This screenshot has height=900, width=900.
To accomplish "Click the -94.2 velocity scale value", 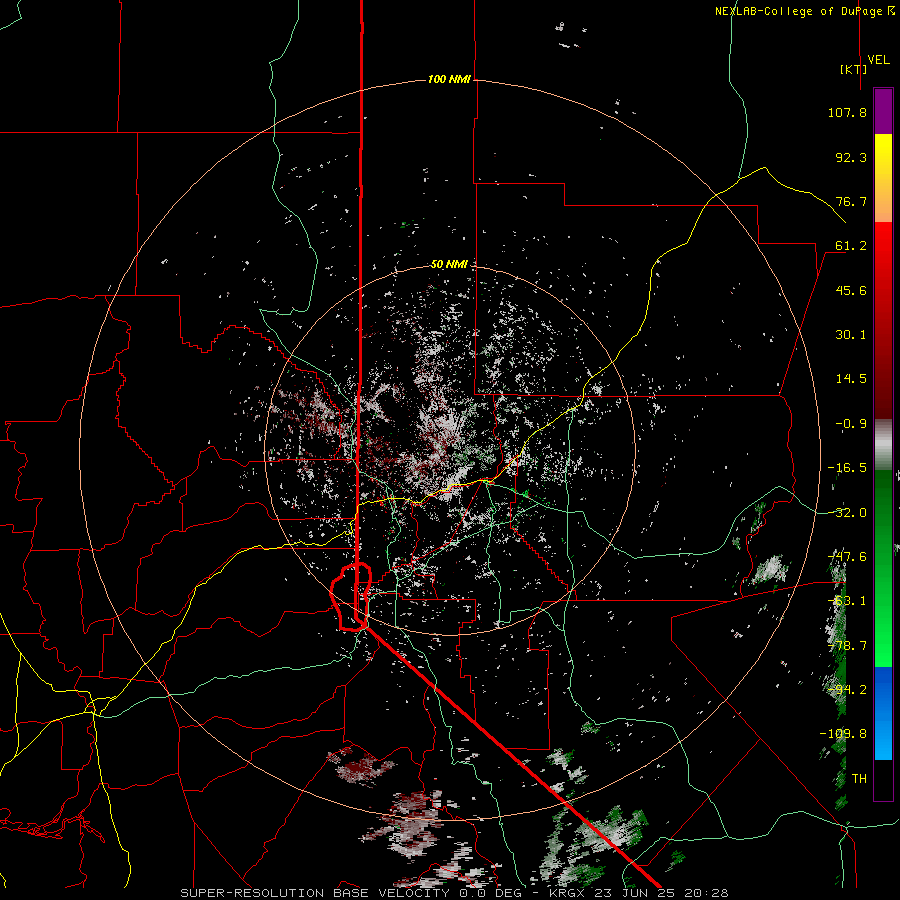I will tap(847, 689).
